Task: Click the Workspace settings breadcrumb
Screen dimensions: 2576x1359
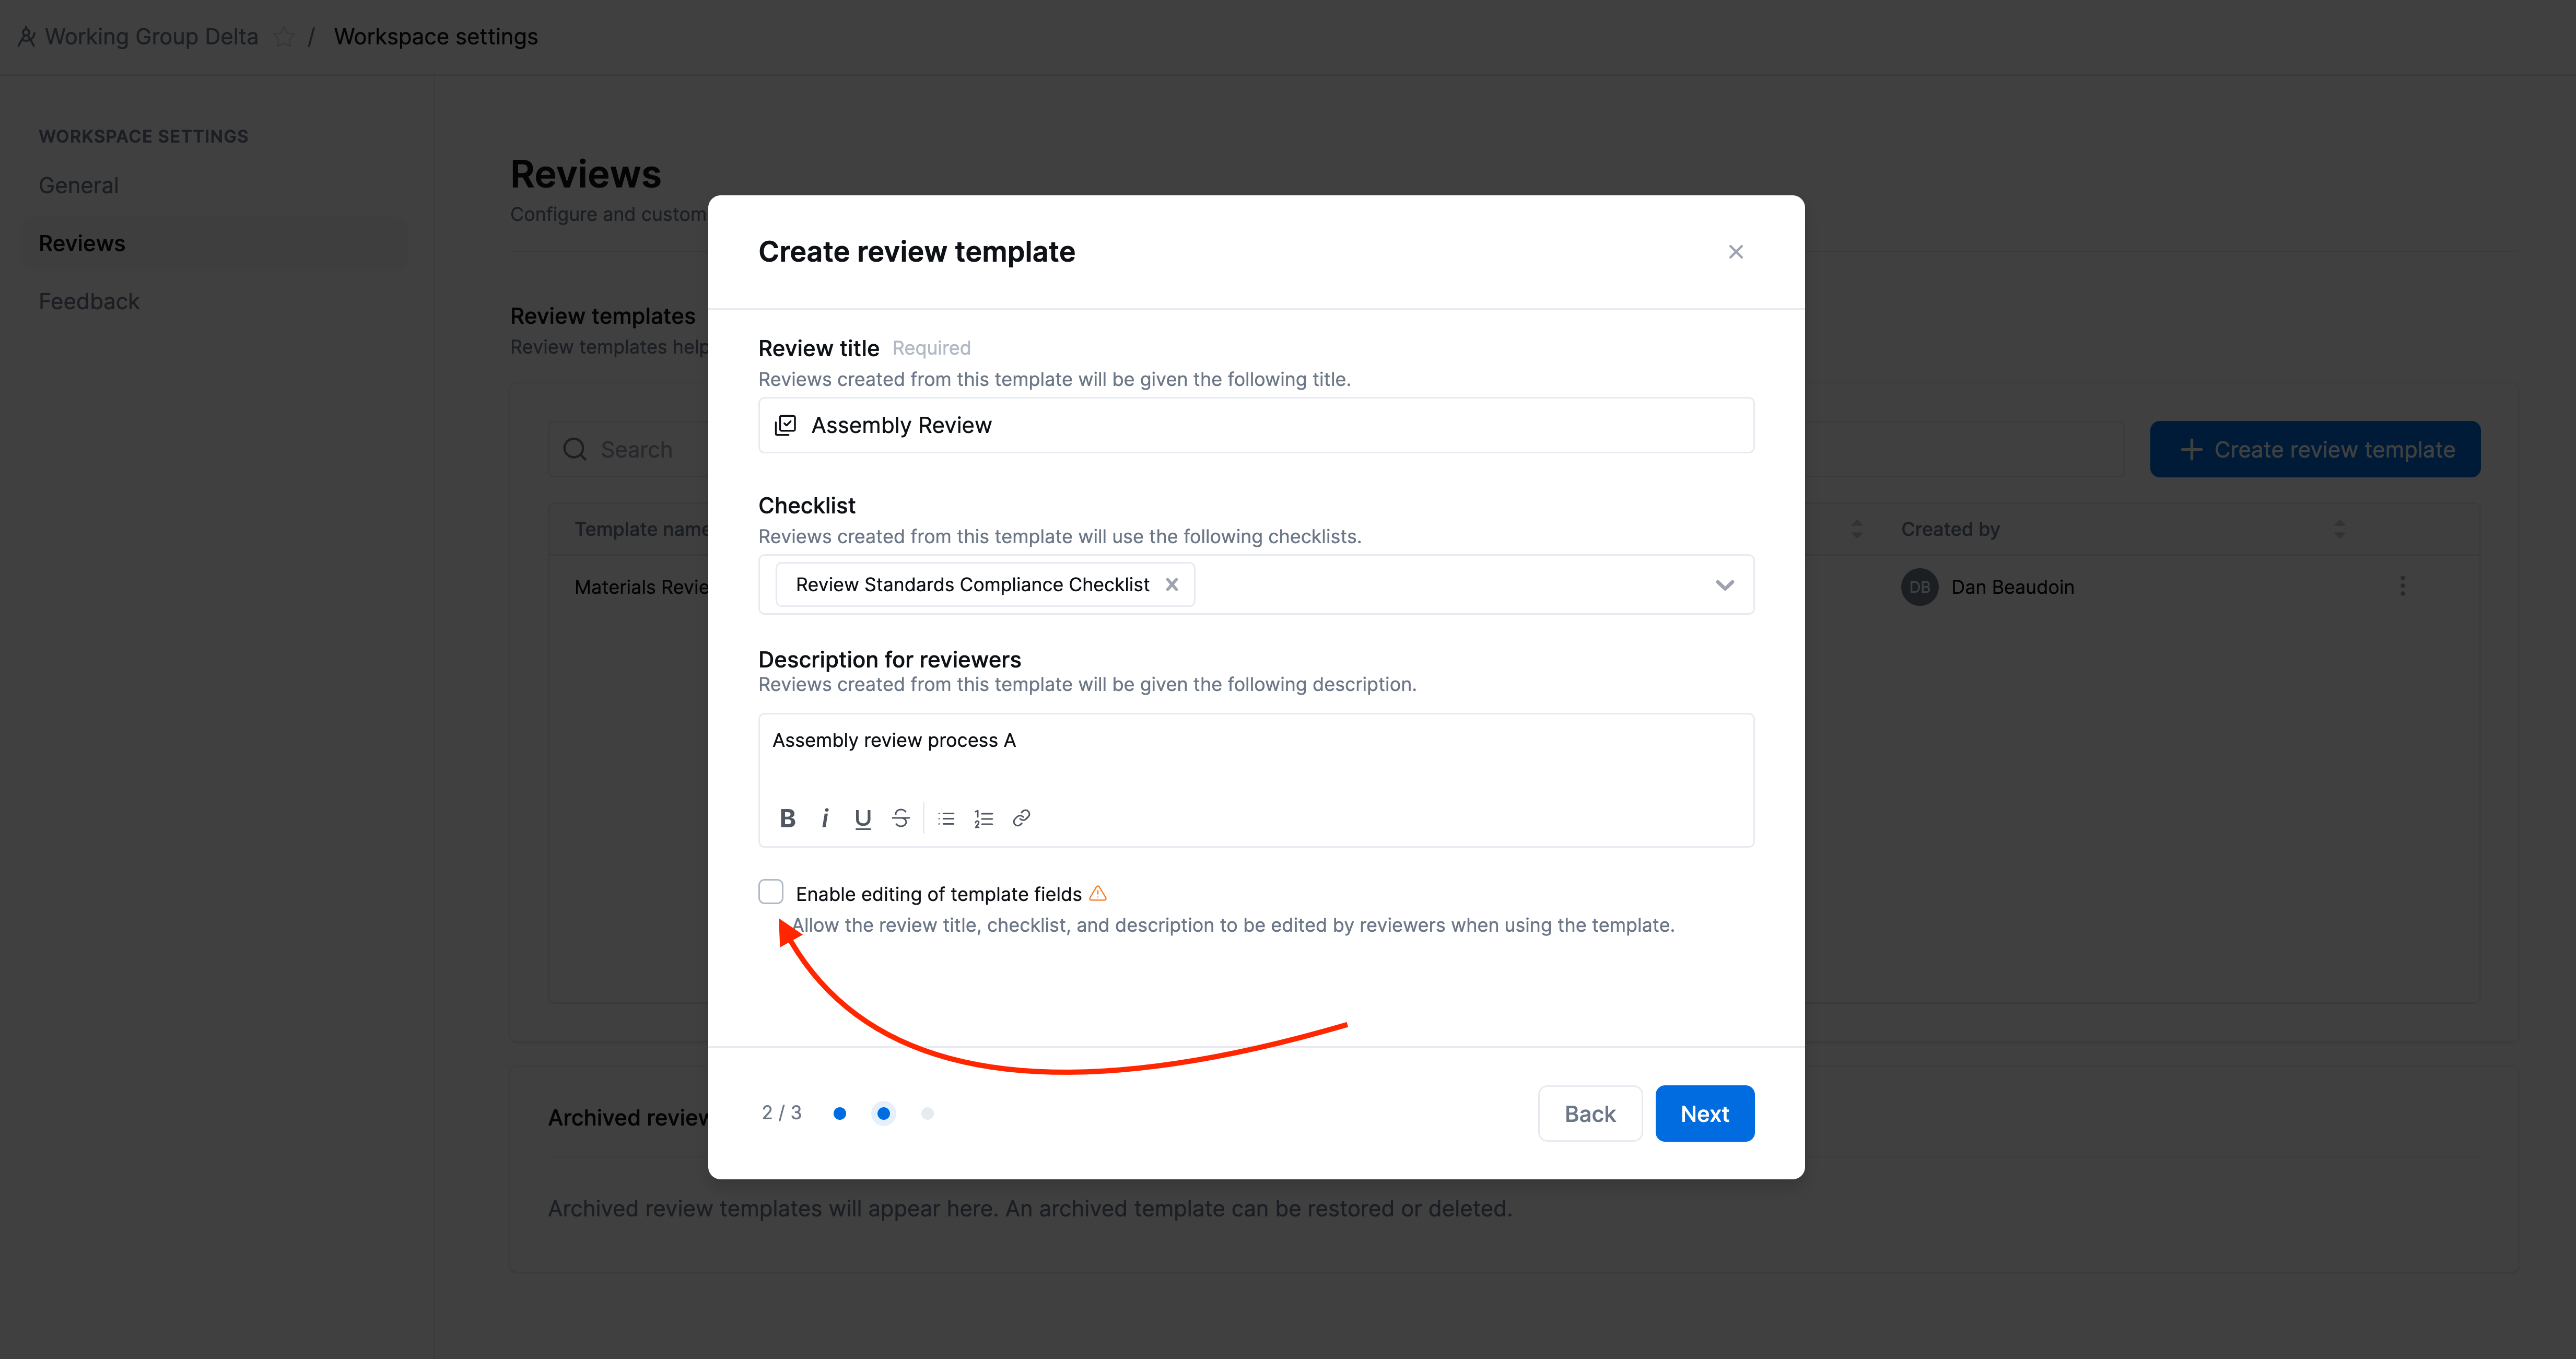Action: coord(436,37)
